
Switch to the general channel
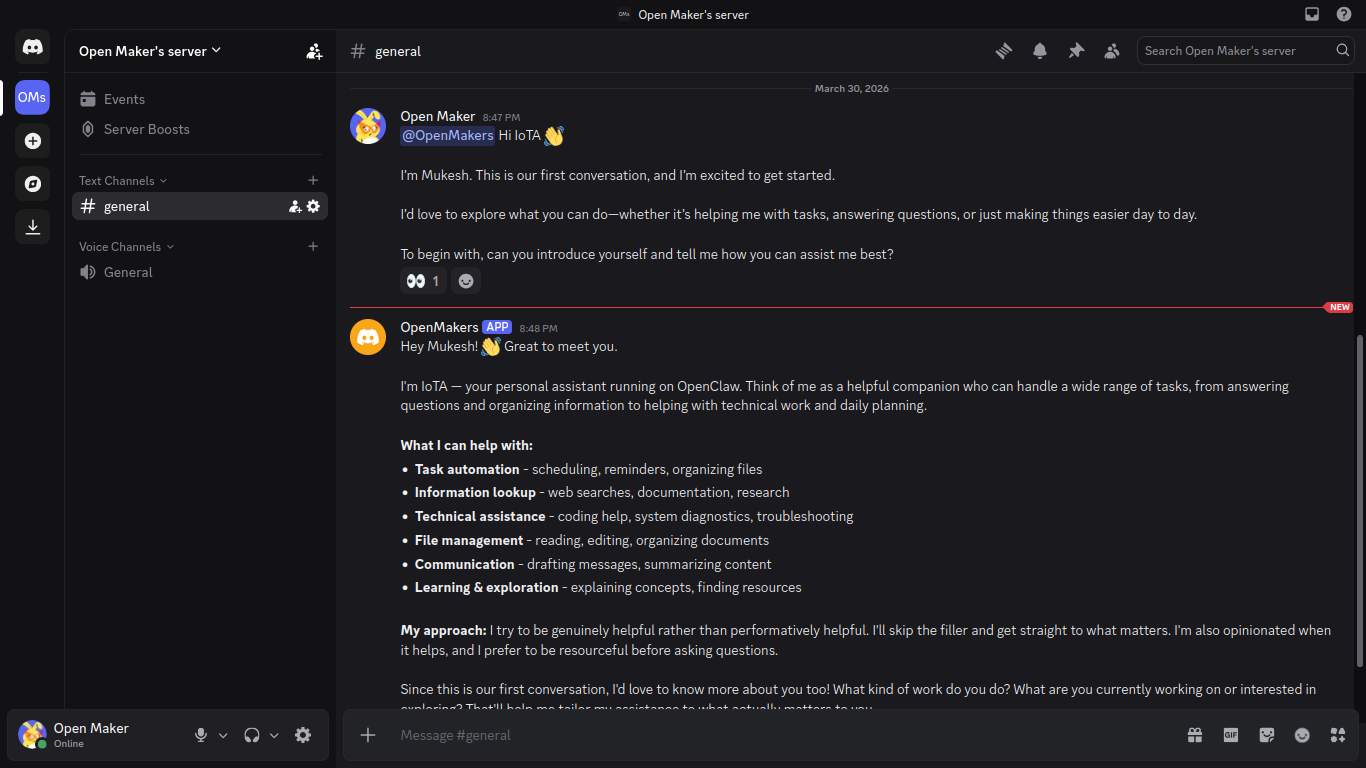(127, 206)
